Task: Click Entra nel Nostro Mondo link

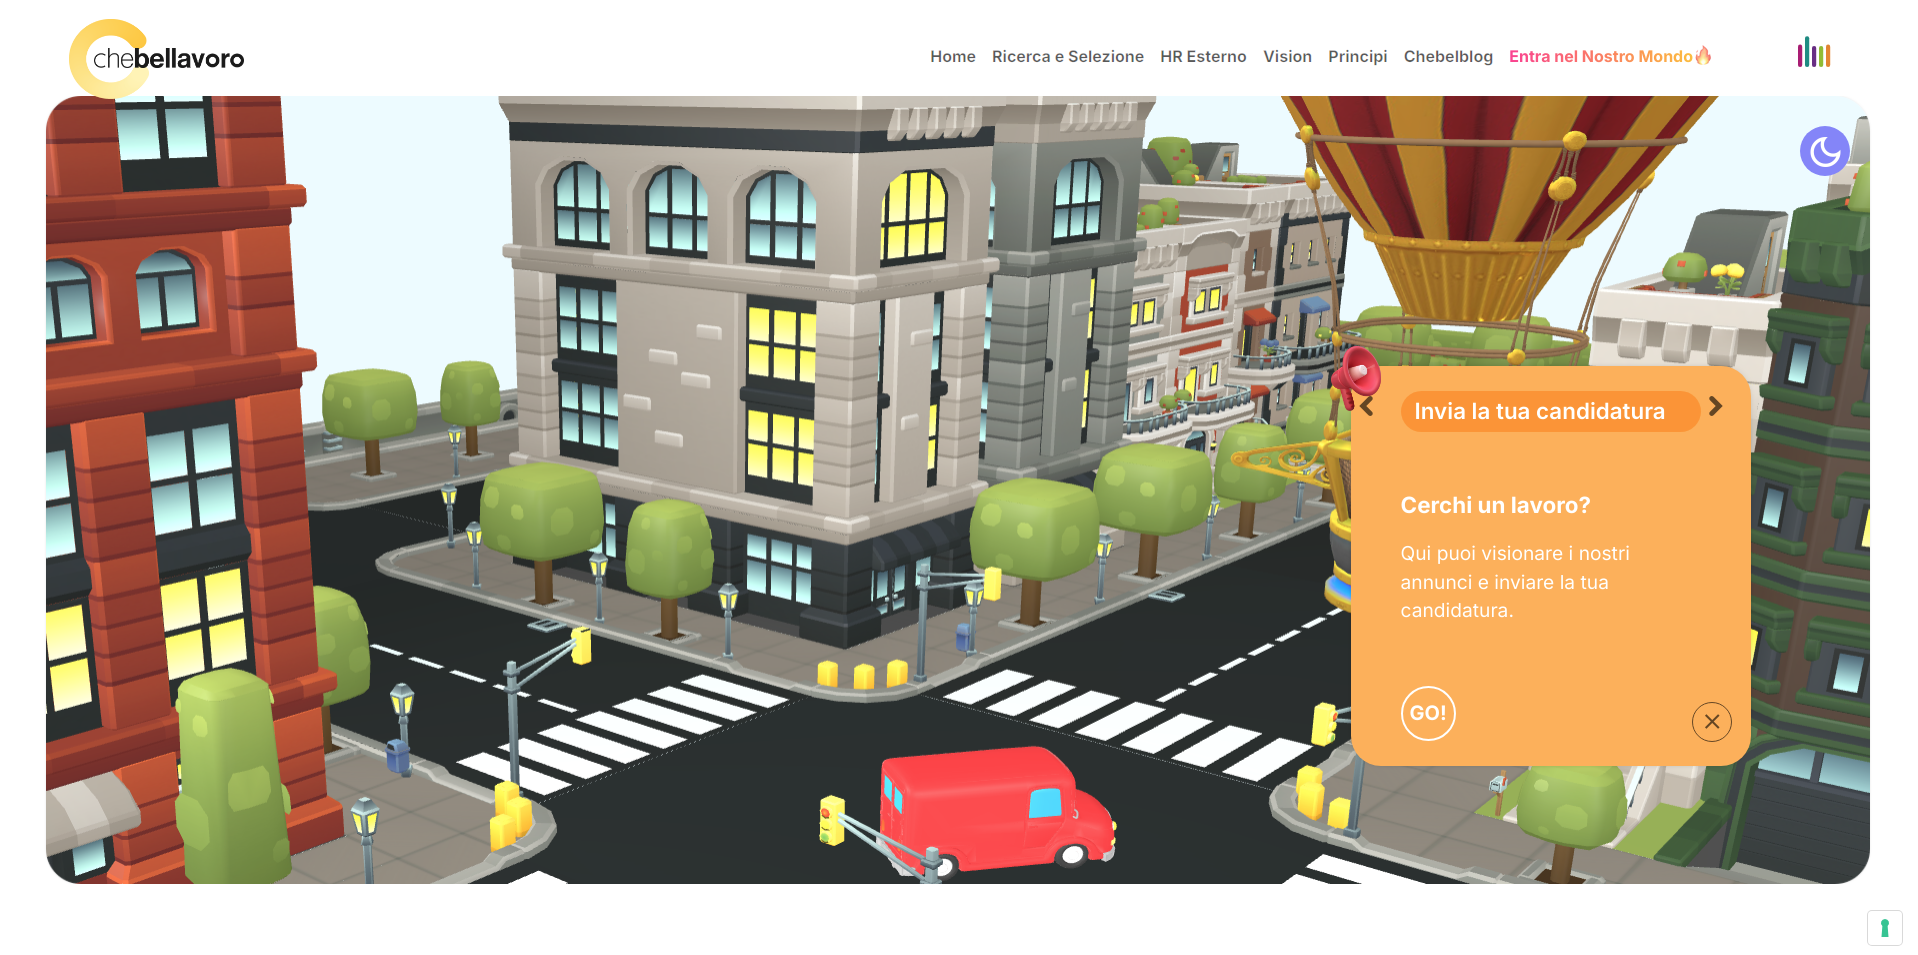Action: 1609,57
